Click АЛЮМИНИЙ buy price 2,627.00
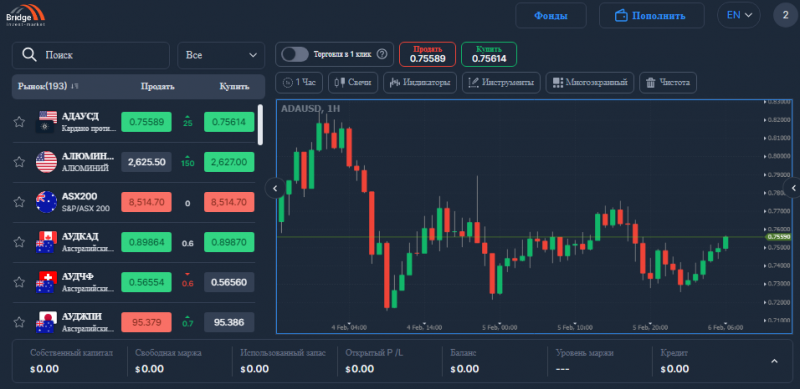Image resolution: width=800 pixels, height=389 pixels. [229, 162]
